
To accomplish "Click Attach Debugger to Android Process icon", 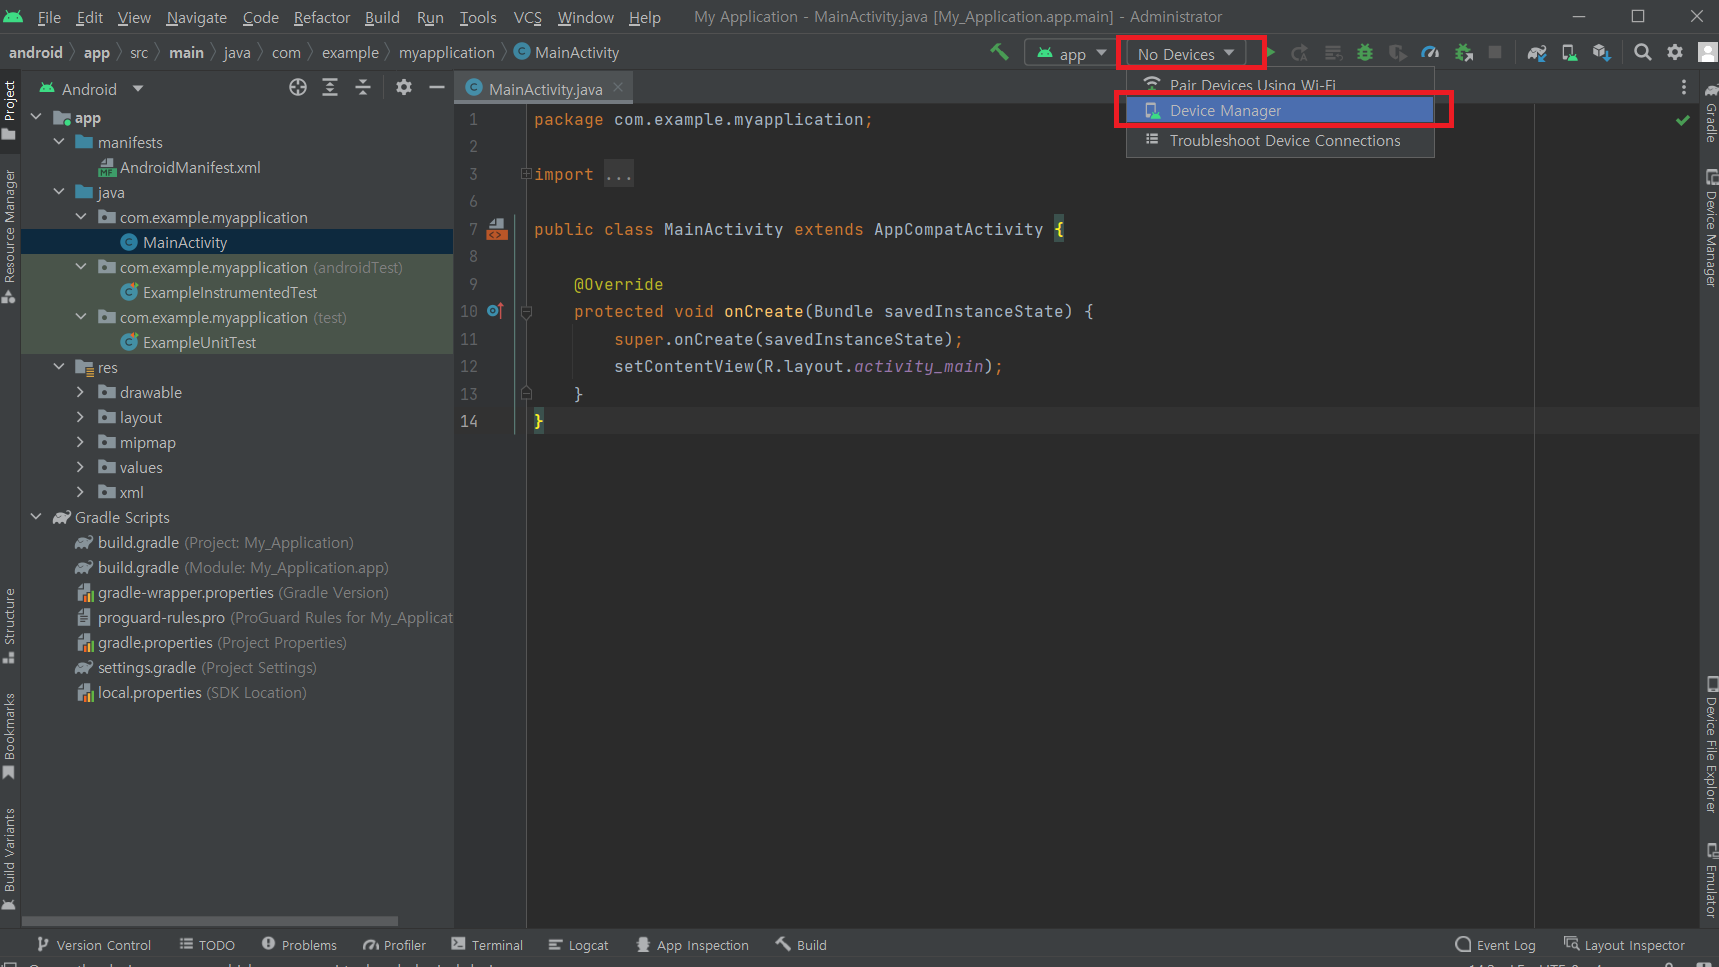I will pos(1463,52).
